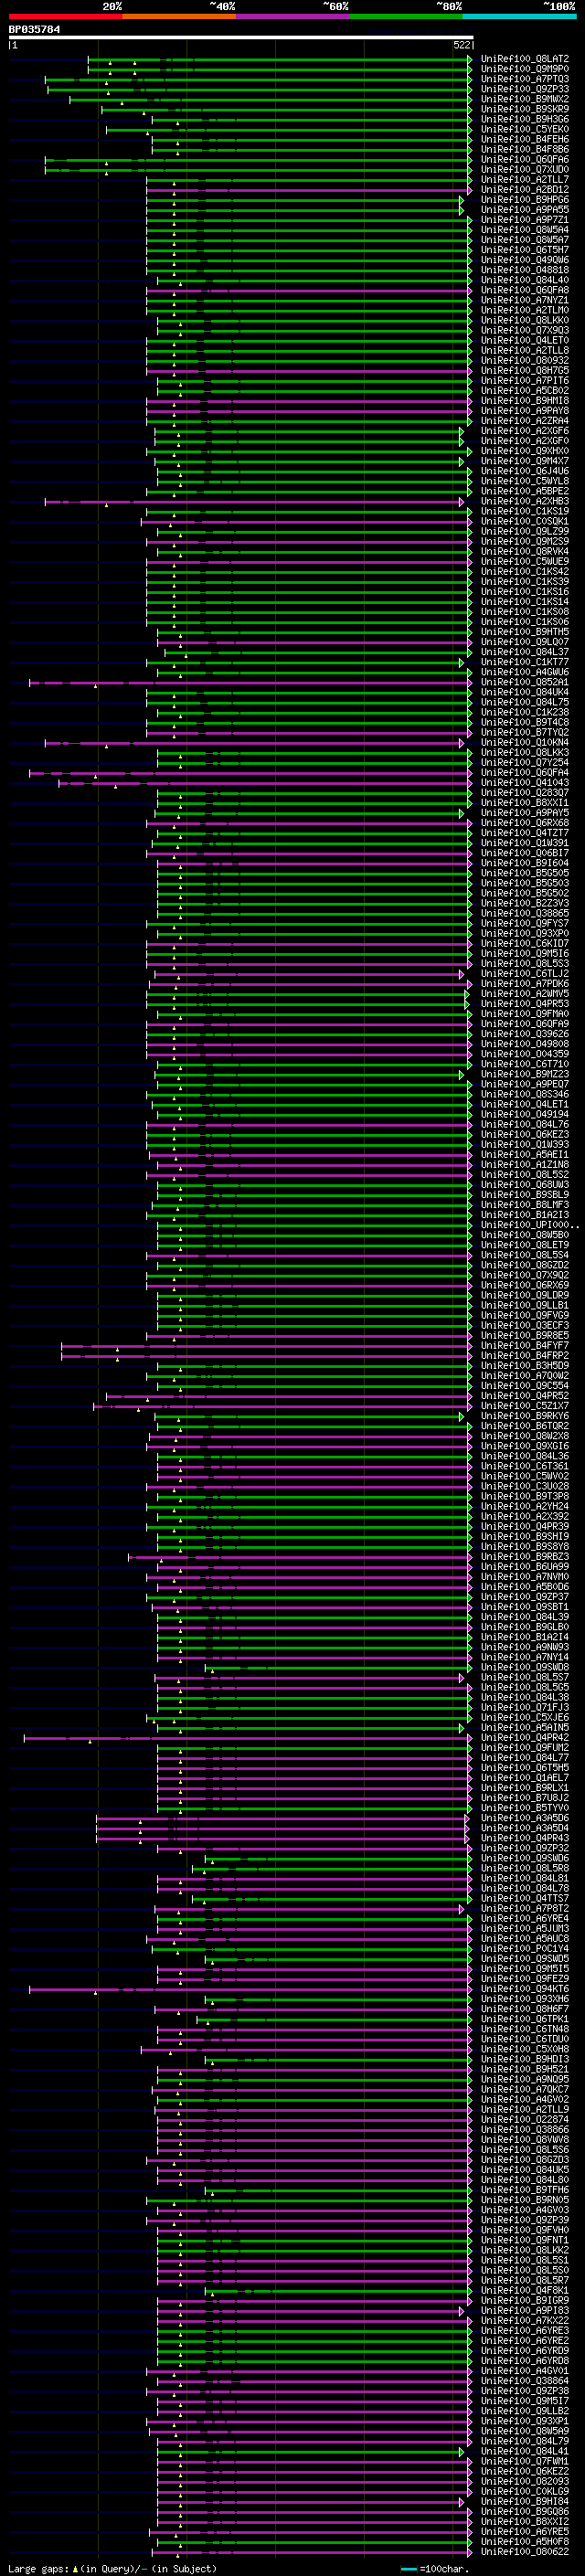Open hit UniRef100_B8LMF3
Viewport: 585px width, 2576px height.
pyautogui.click(x=525, y=1204)
